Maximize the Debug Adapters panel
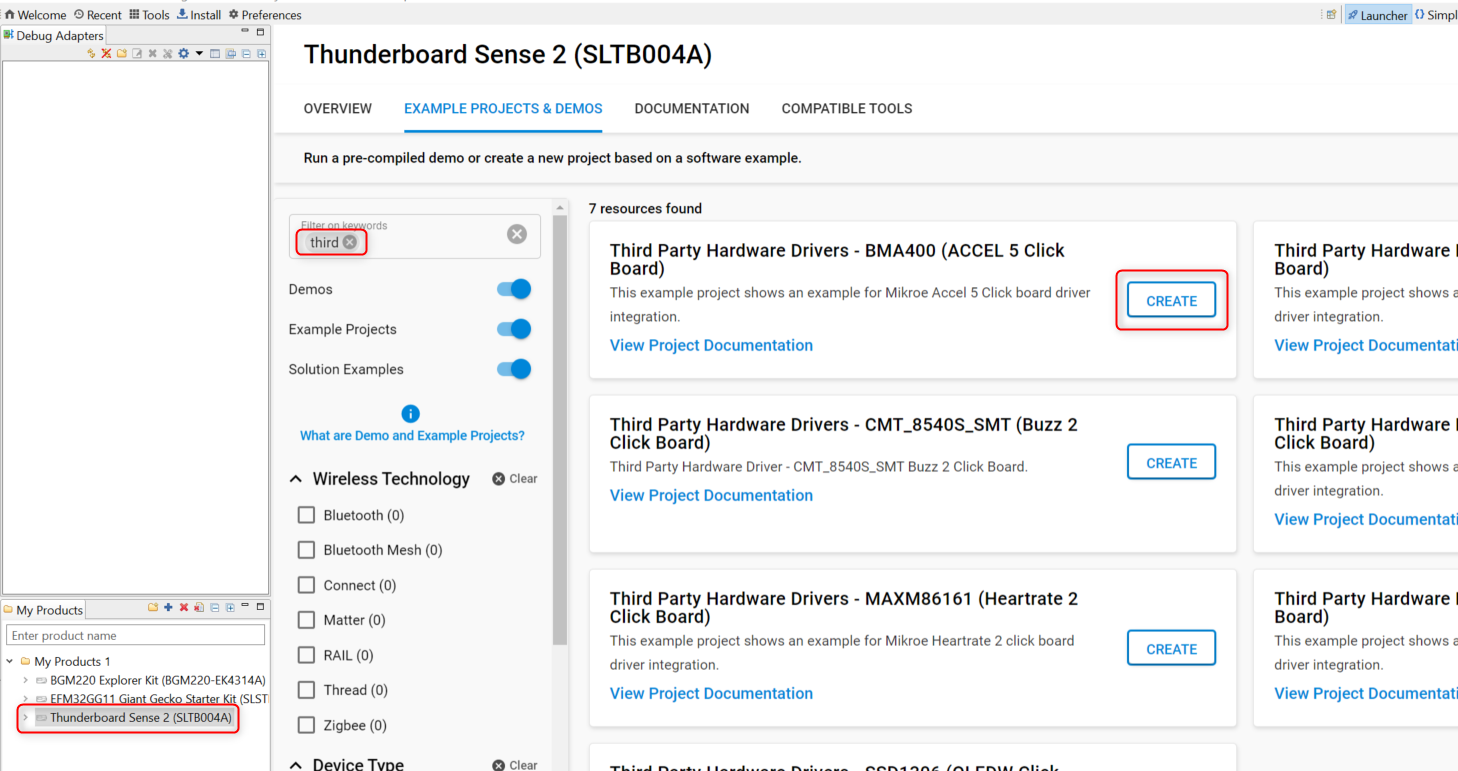The image size is (1458, 771). pos(260,32)
